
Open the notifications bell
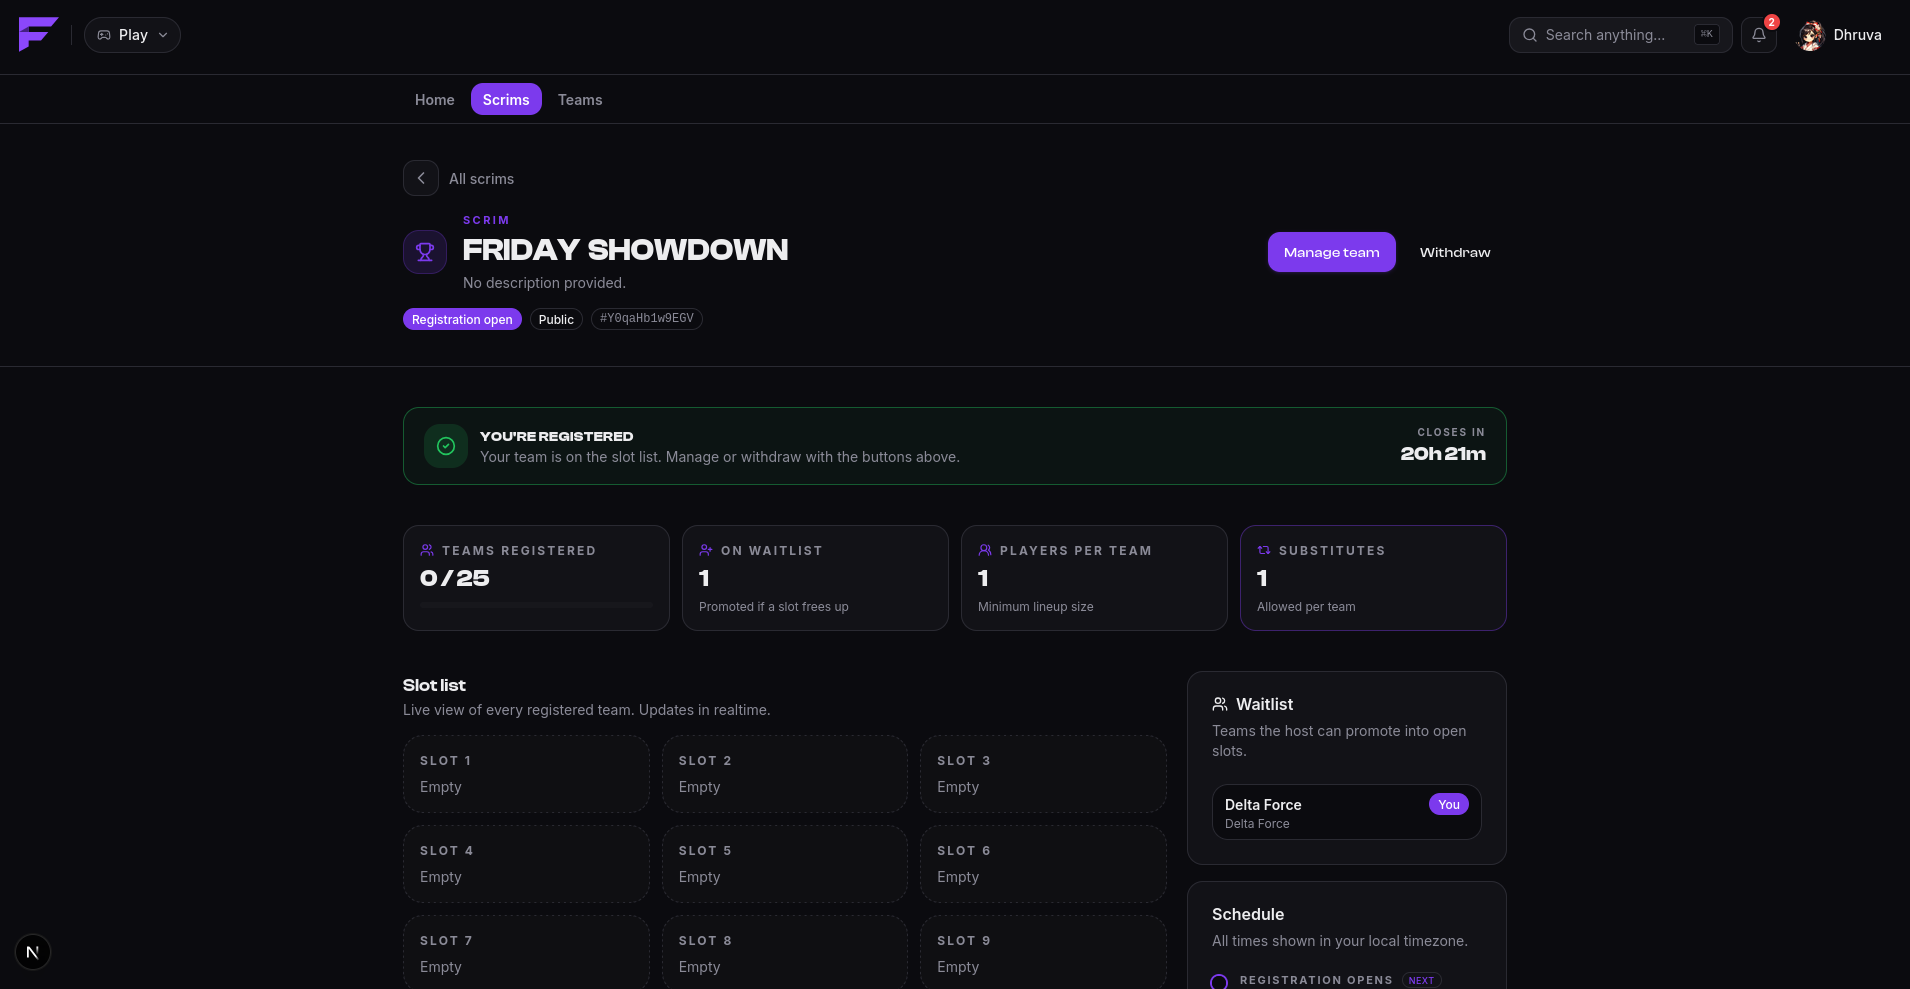point(1759,35)
